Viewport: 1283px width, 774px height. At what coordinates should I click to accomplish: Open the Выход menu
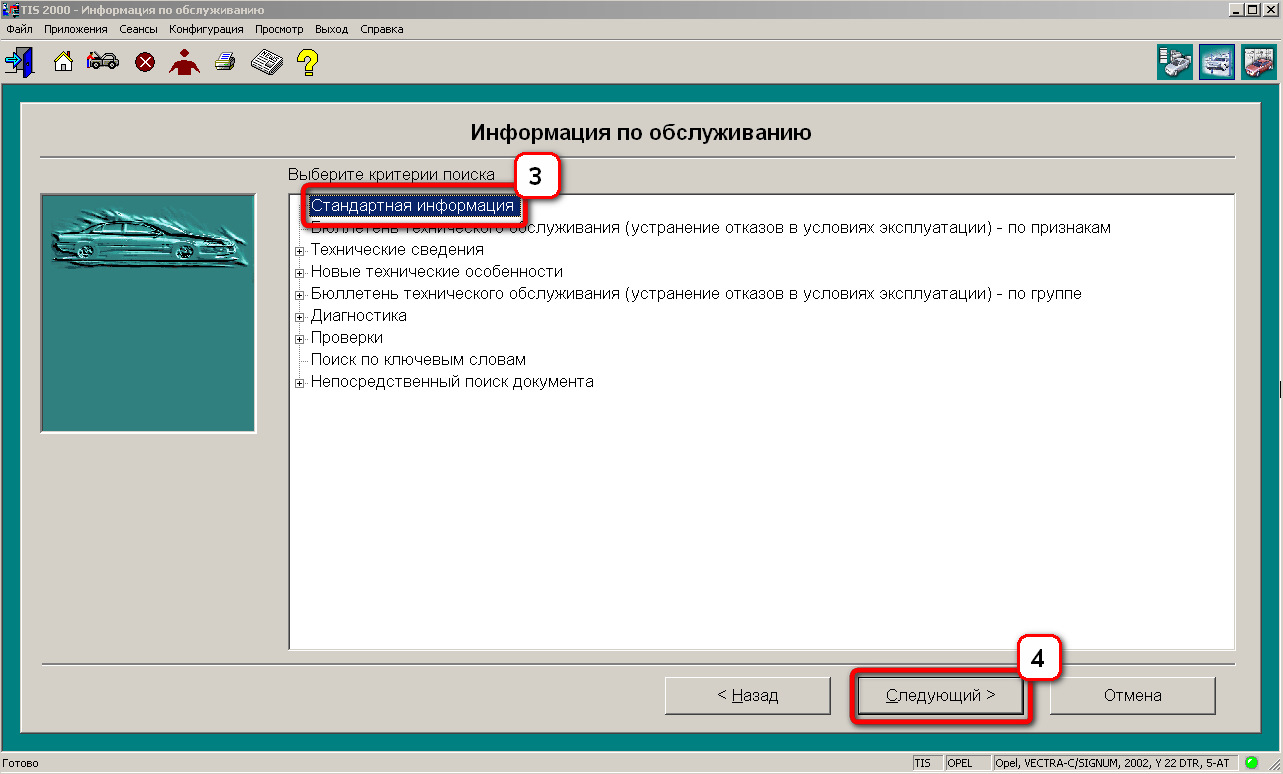click(331, 29)
